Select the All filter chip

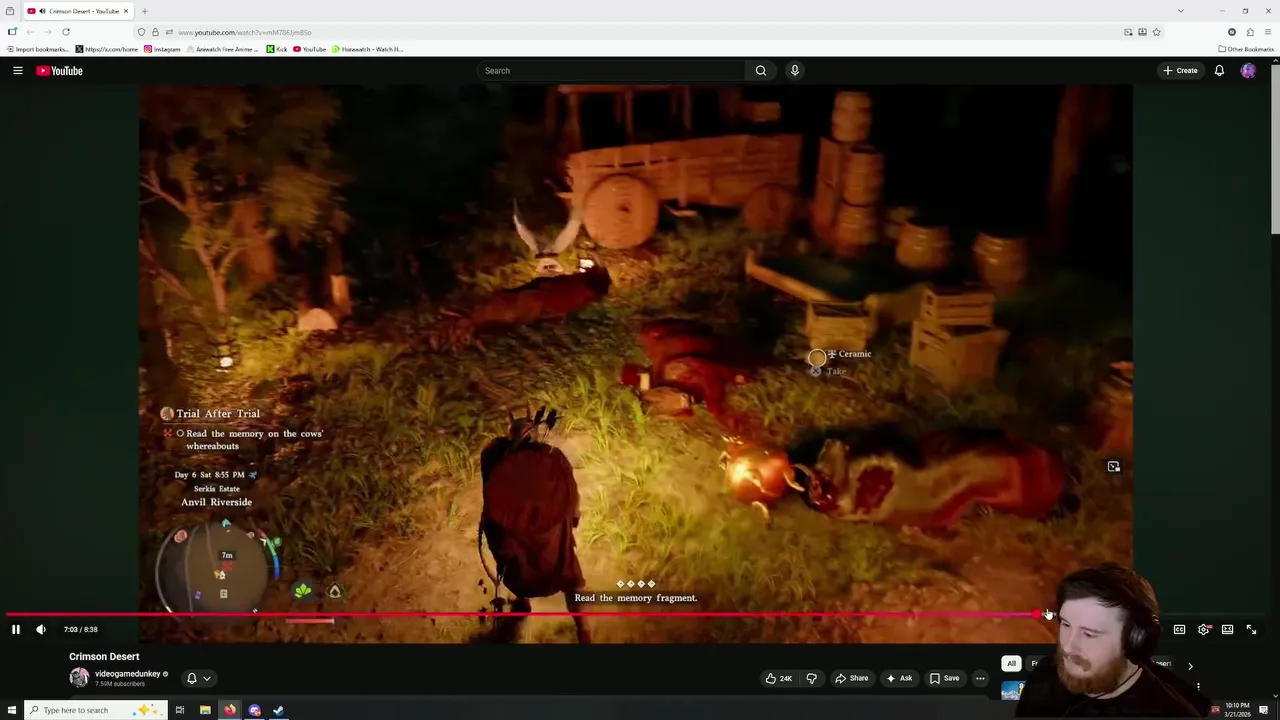(x=1011, y=664)
